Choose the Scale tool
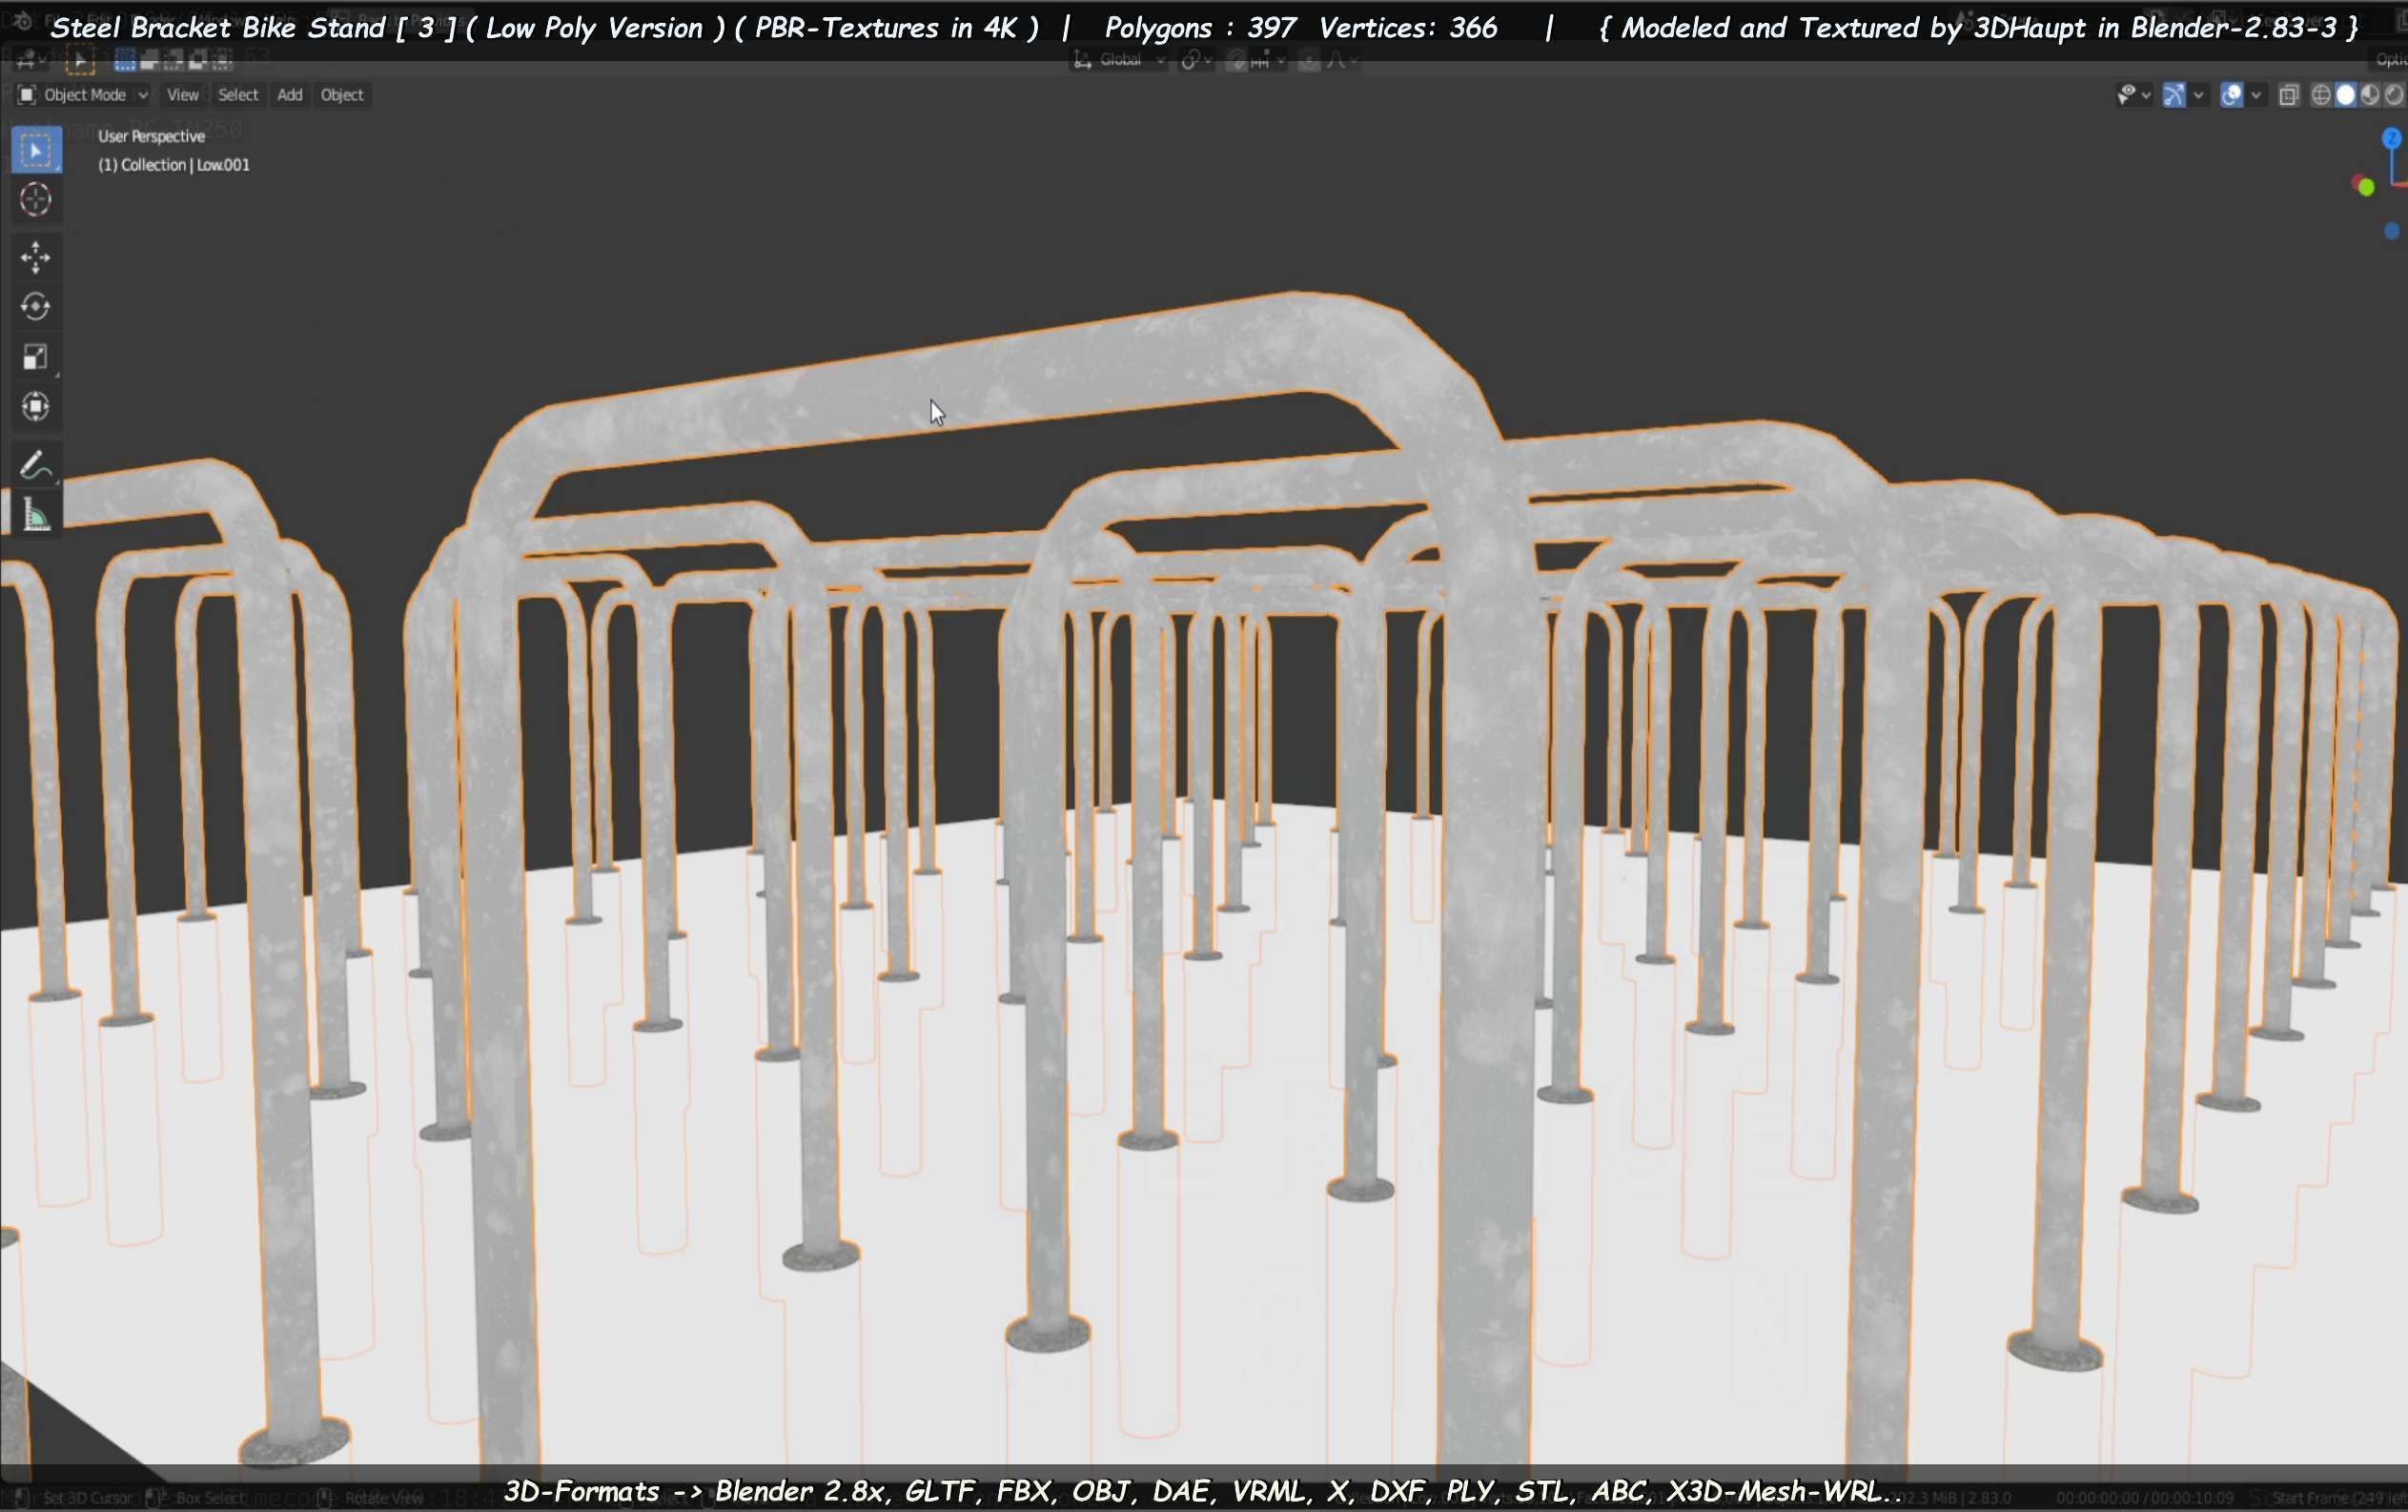This screenshot has height=1512, width=2408. tap(36, 356)
